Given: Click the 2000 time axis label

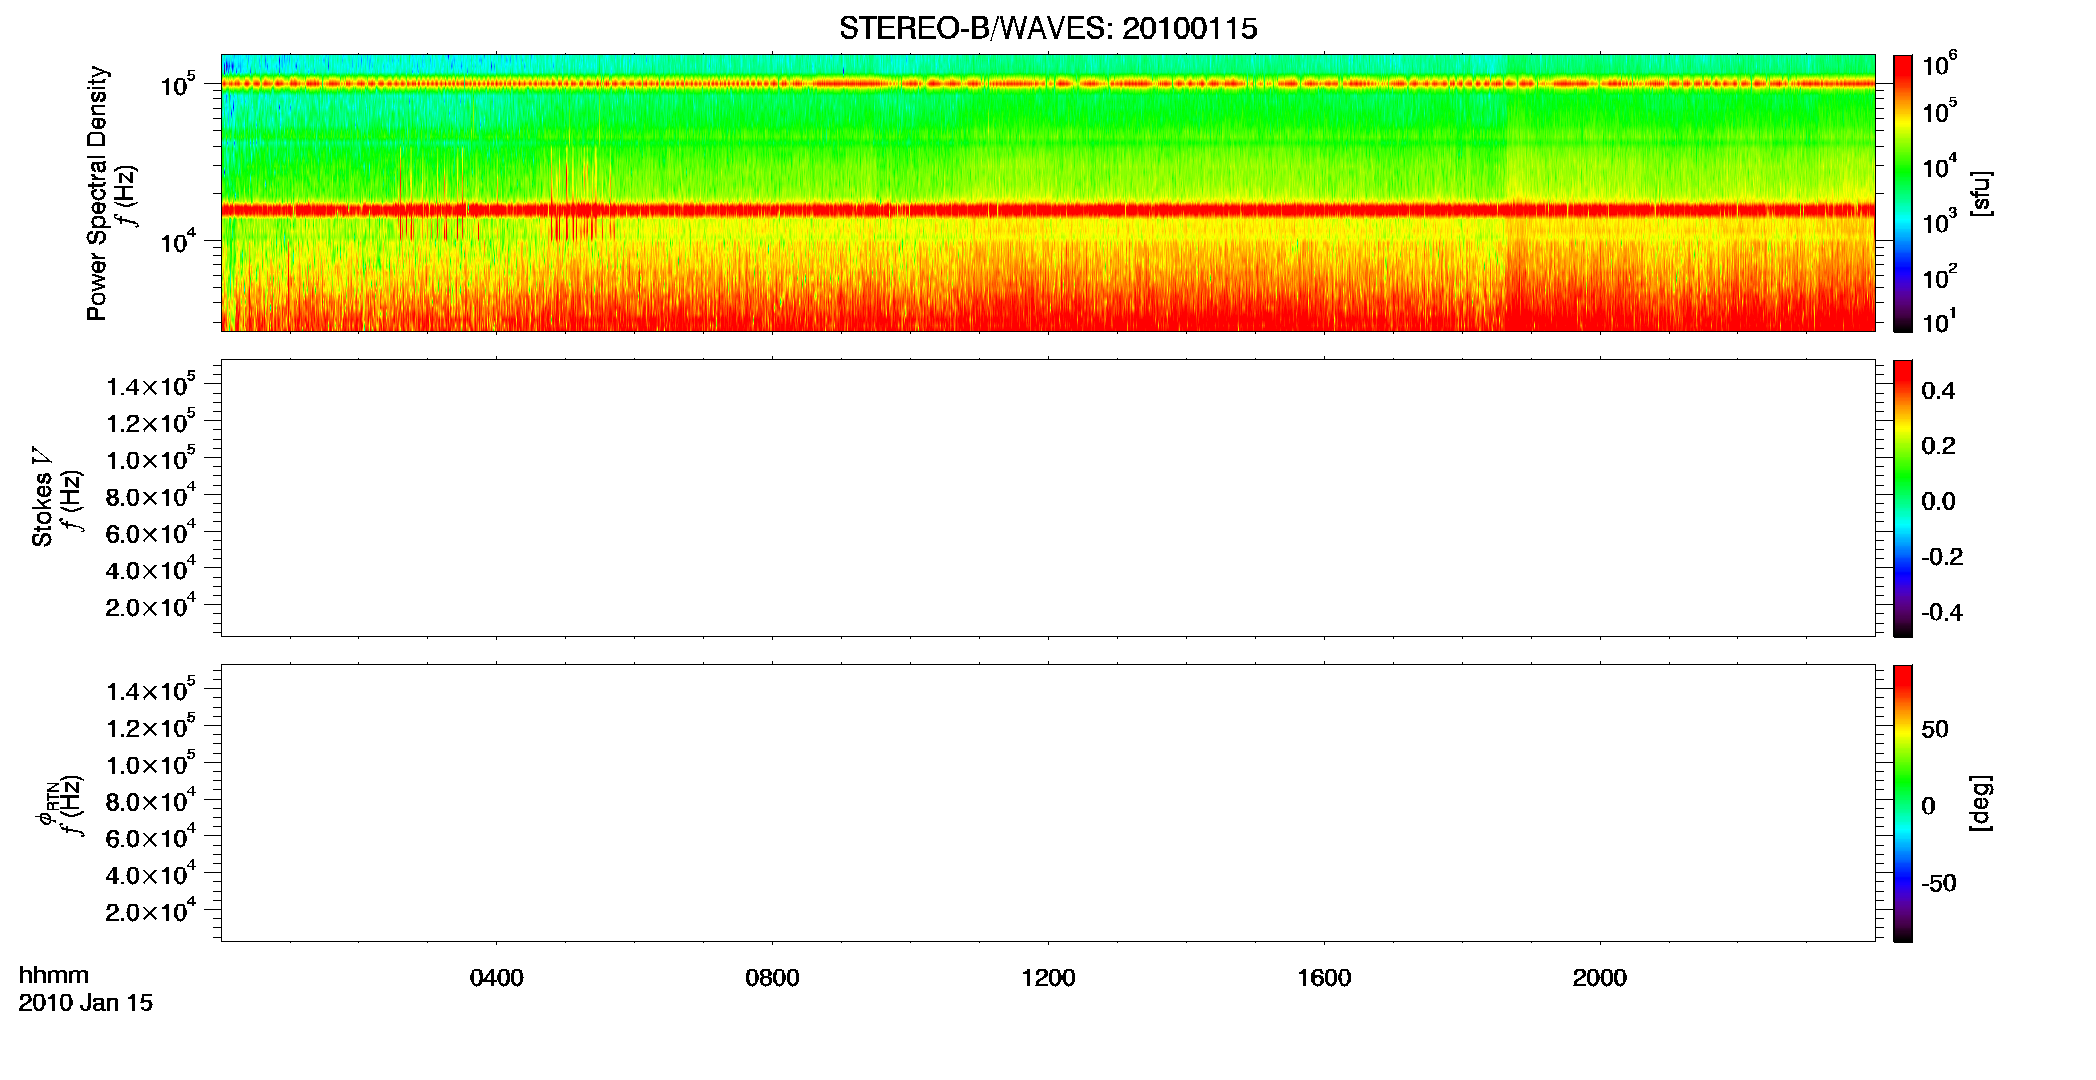Looking at the screenshot, I should [1600, 978].
